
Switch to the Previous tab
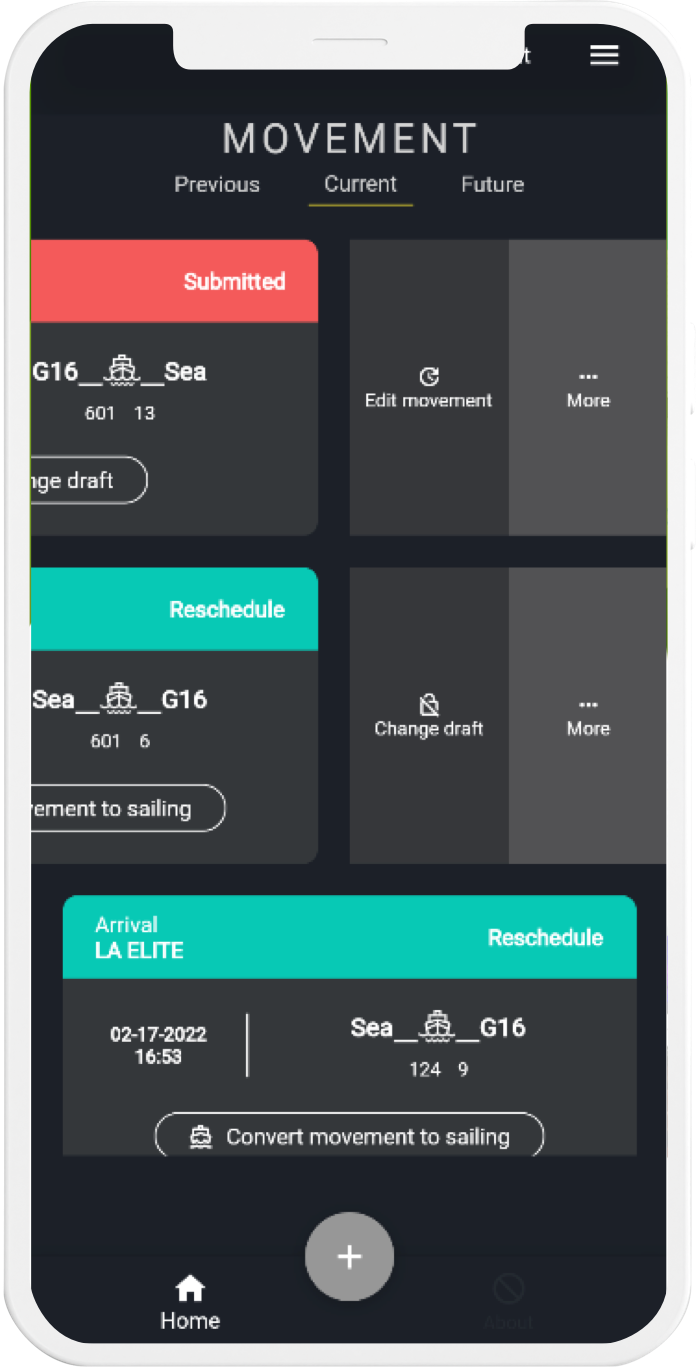(216, 184)
